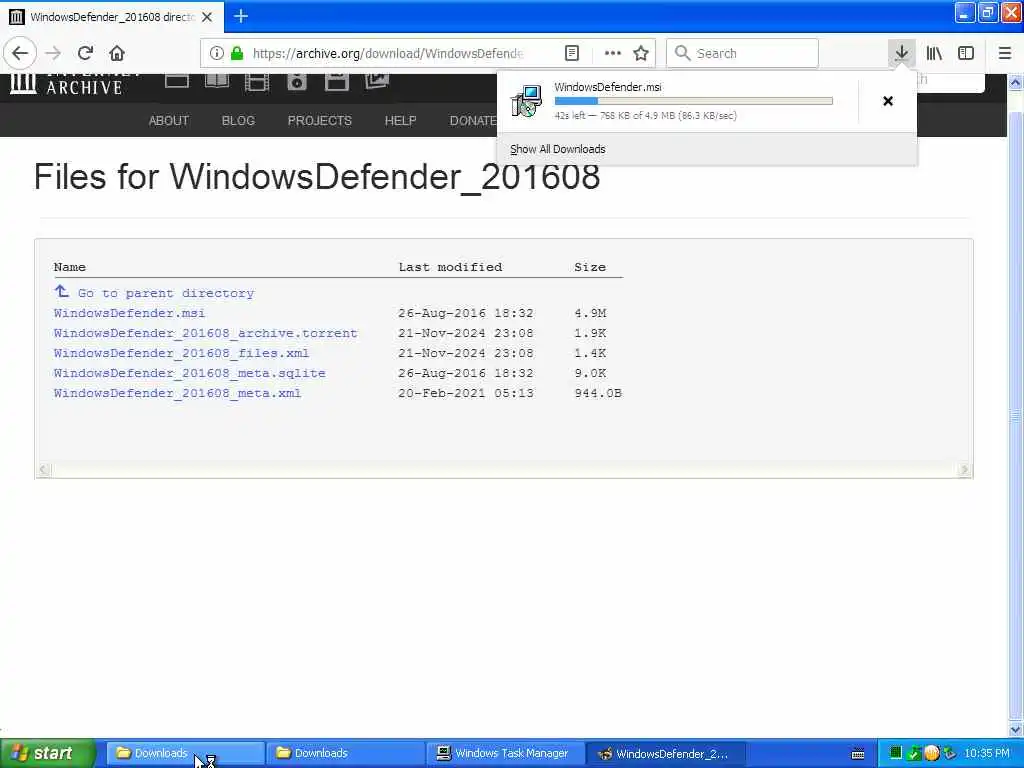Click the green CPU meter tray icon

coord(896,753)
